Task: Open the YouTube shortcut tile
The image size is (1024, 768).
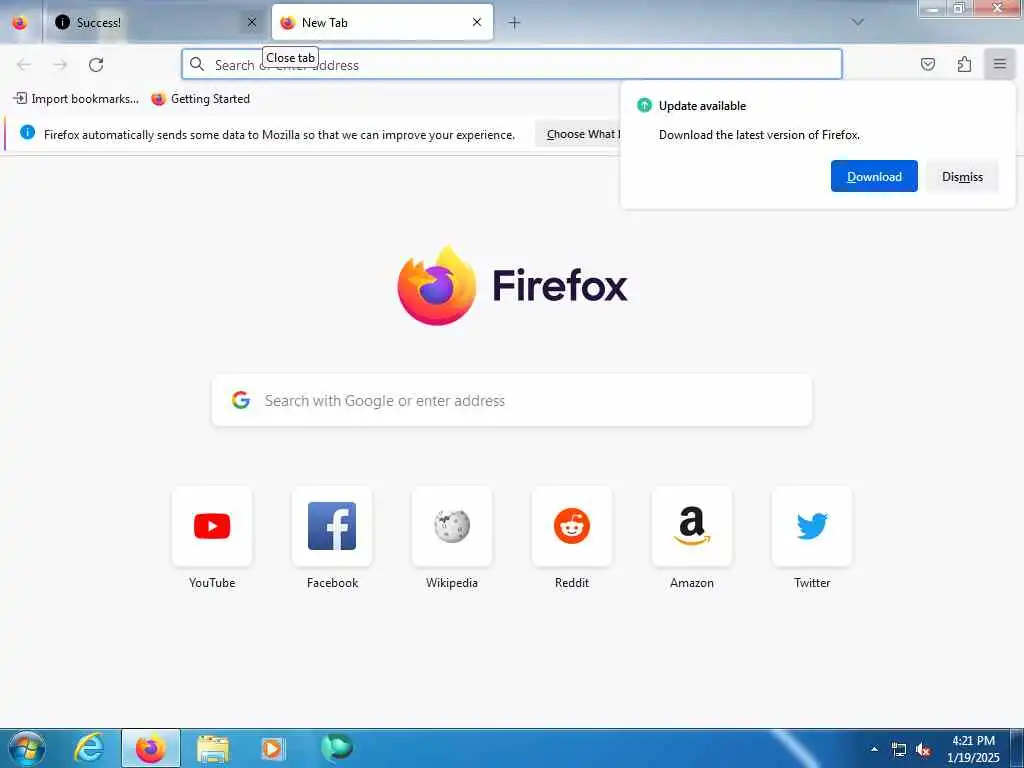Action: pos(212,526)
